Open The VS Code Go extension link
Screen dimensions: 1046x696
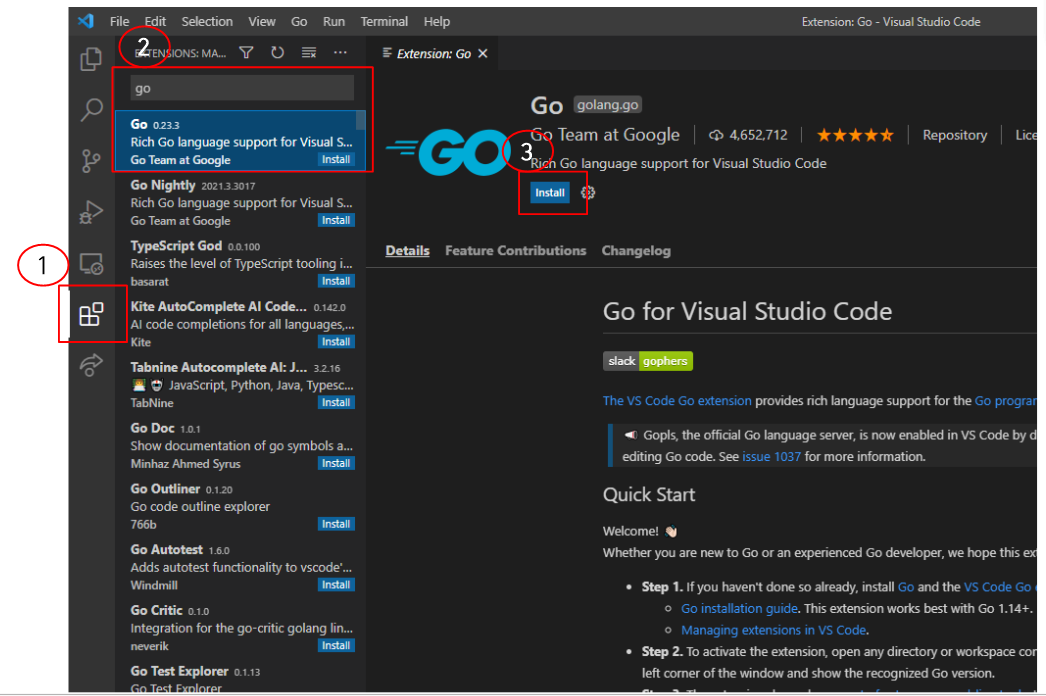[x=676, y=401]
